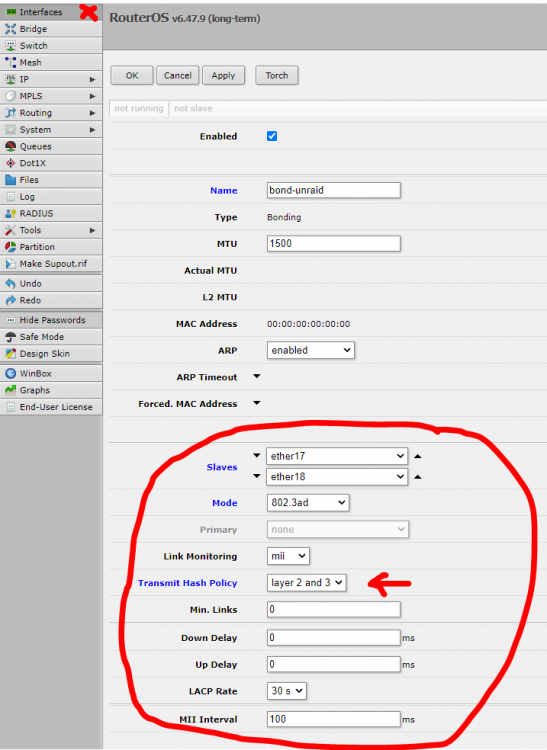
Task: Open Queues via its icon
Action: click(x=11, y=146)
